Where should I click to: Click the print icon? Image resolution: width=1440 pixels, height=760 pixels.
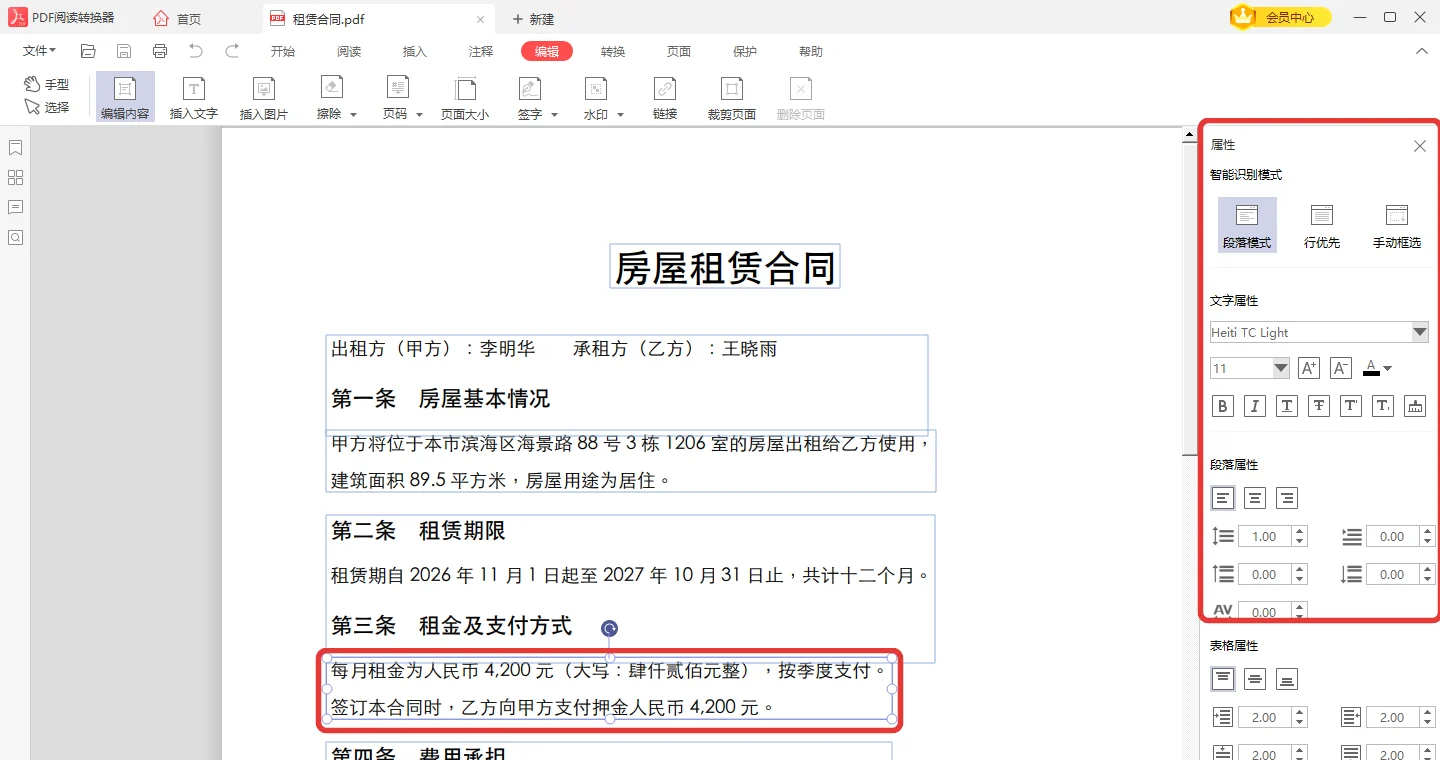pyautogui.click(x=160, y=51)
